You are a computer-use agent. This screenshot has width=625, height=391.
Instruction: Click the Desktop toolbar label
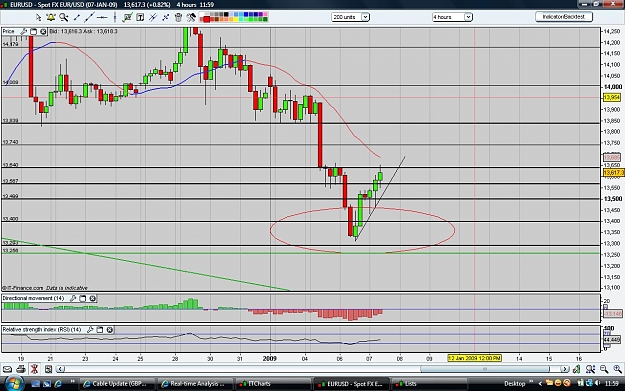[515, 384]
